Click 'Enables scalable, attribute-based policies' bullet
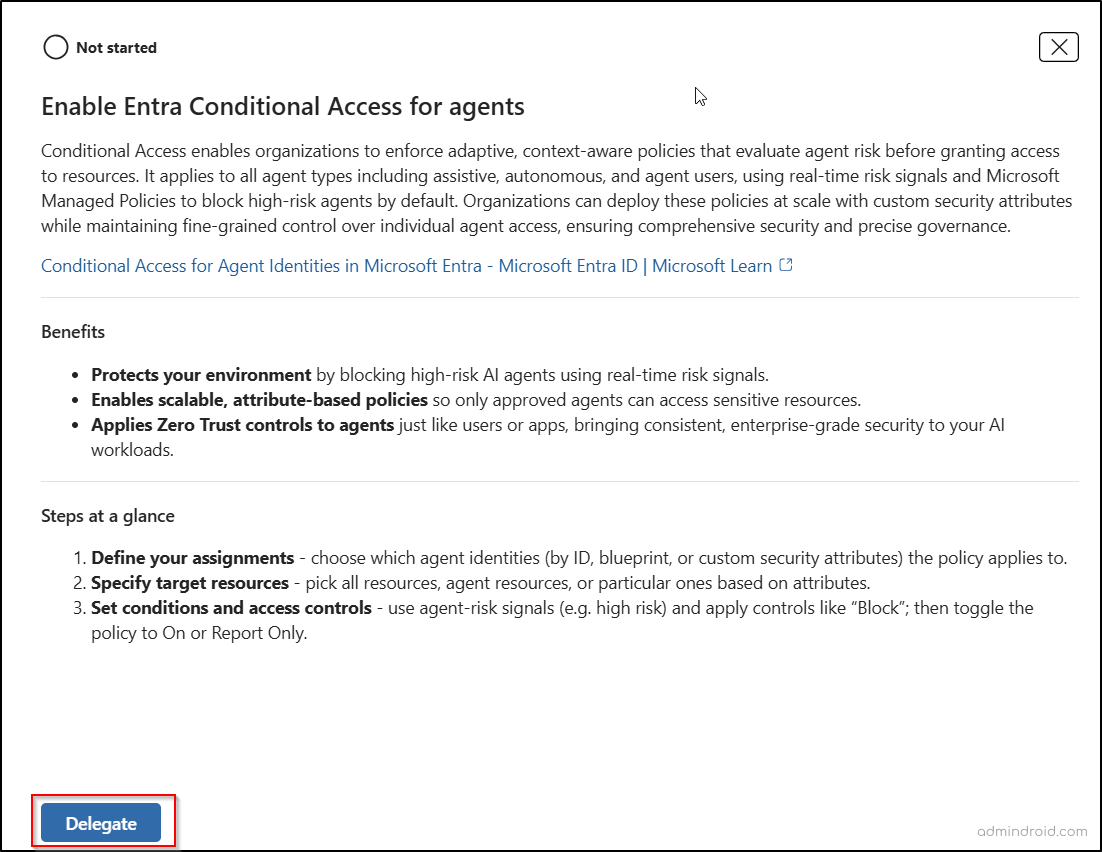Viewport: 1102px width, 852px height. (x=259, y=400)
